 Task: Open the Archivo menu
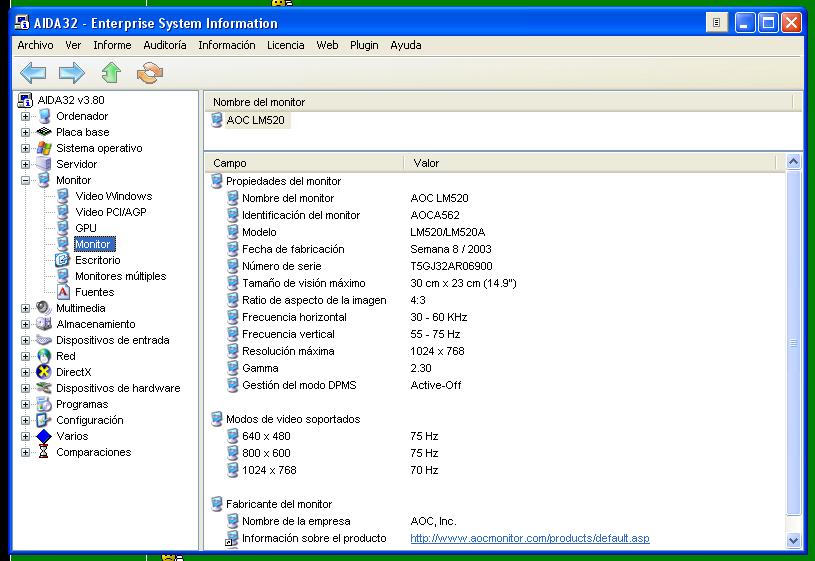click(35, 45)
